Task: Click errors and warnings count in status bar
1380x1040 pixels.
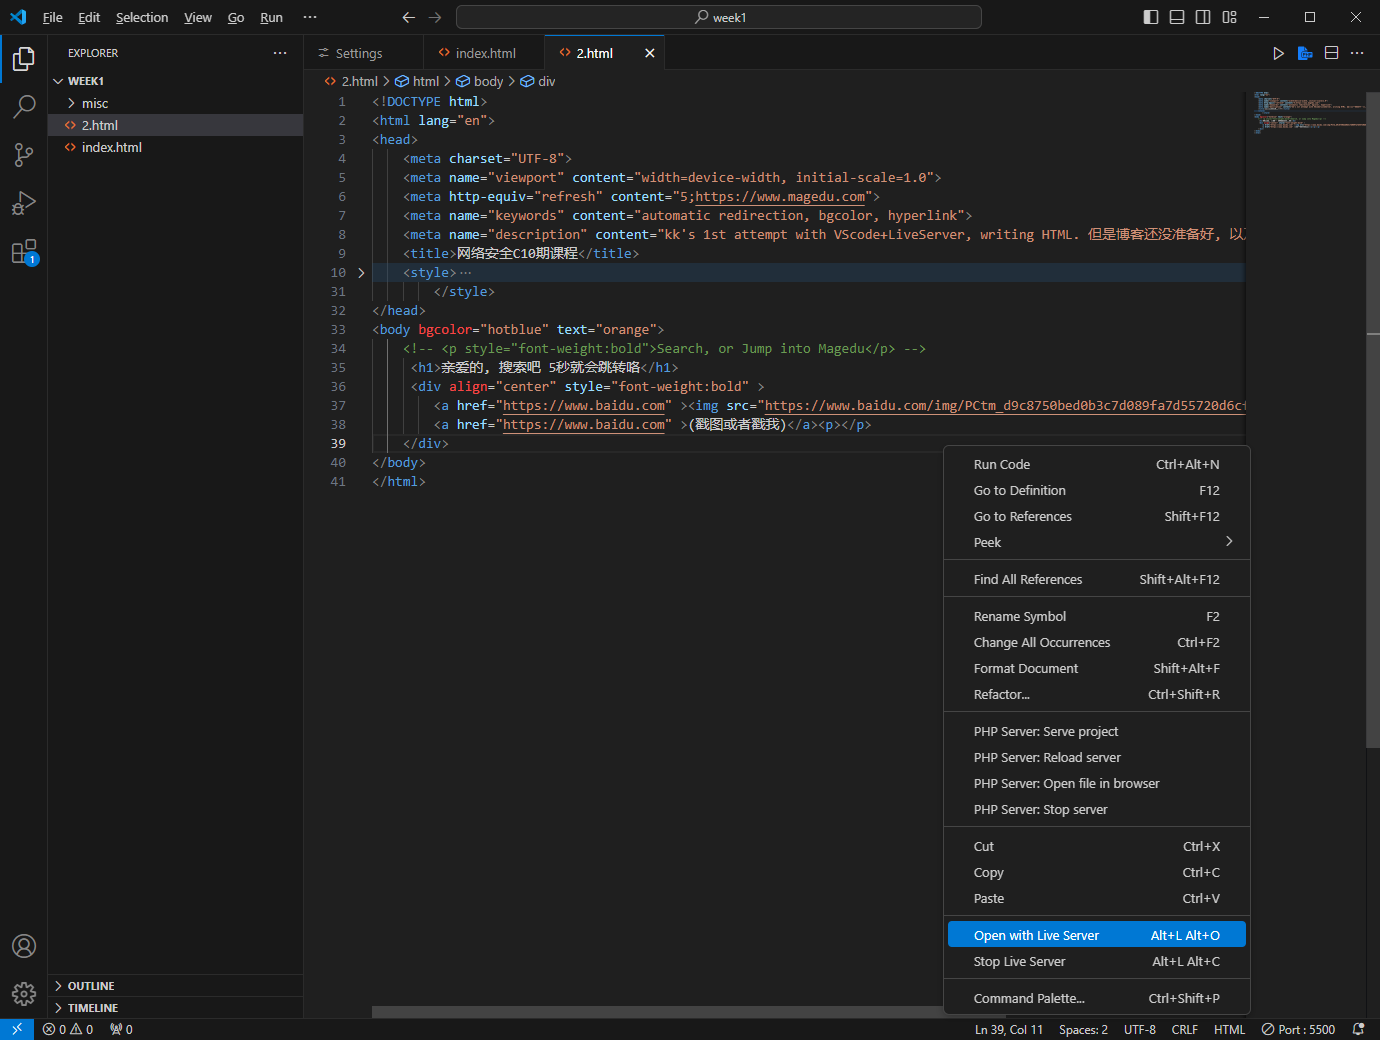Action: (x=68, y=1029)
